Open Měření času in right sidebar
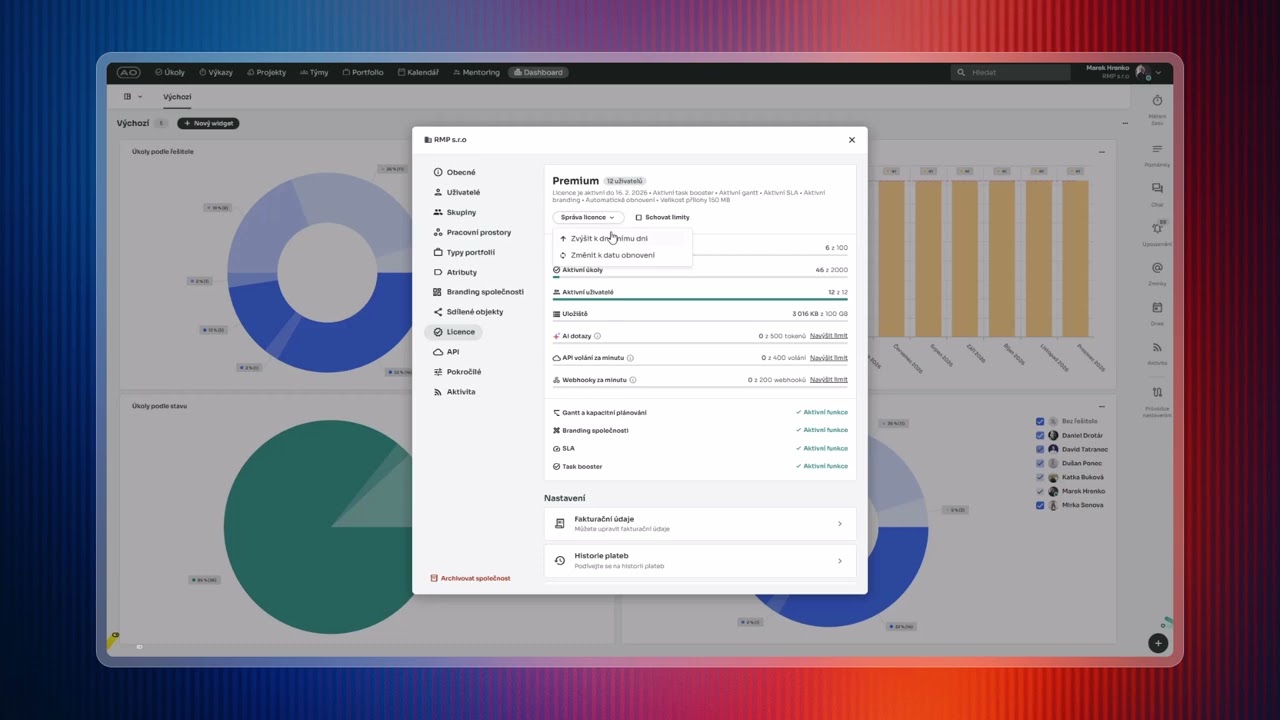 click(x=1157, y=107)
